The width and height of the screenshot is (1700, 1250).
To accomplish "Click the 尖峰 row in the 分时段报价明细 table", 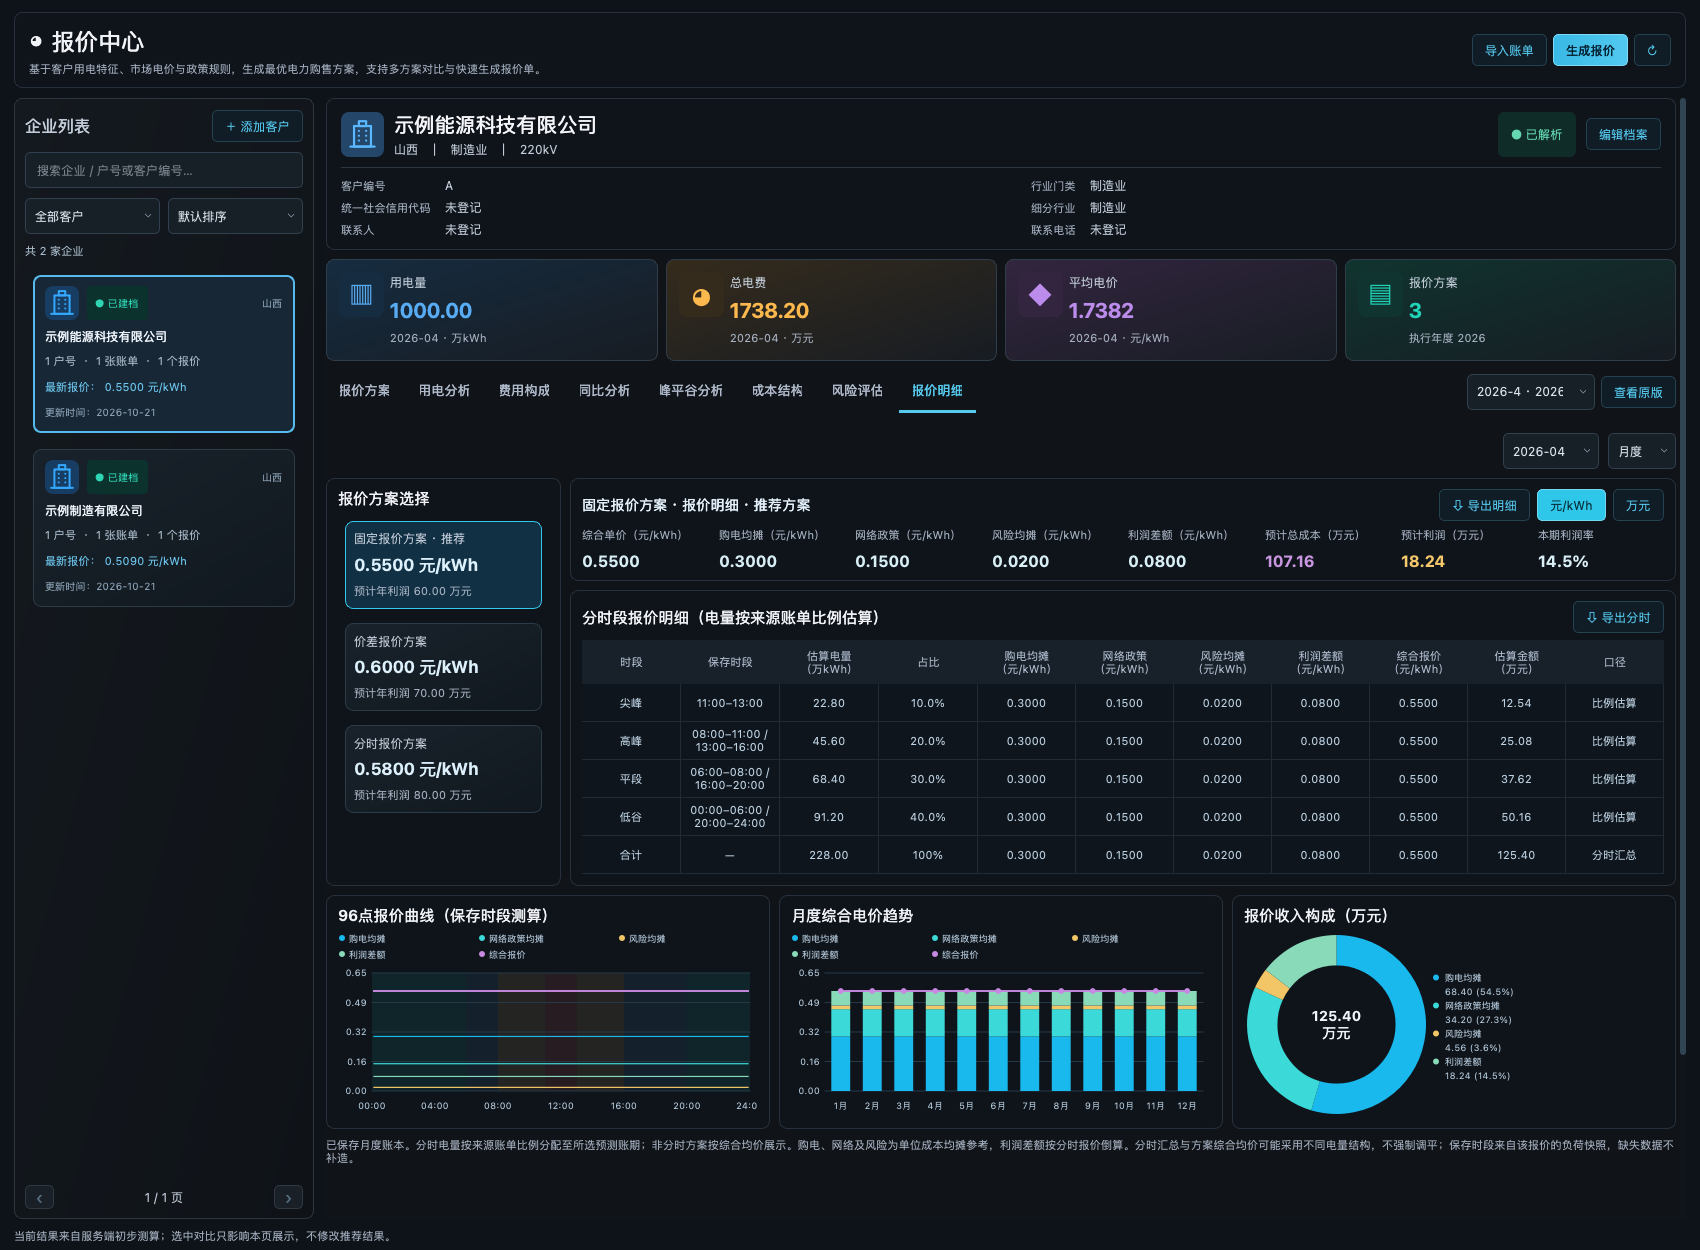I will 1123,703.
